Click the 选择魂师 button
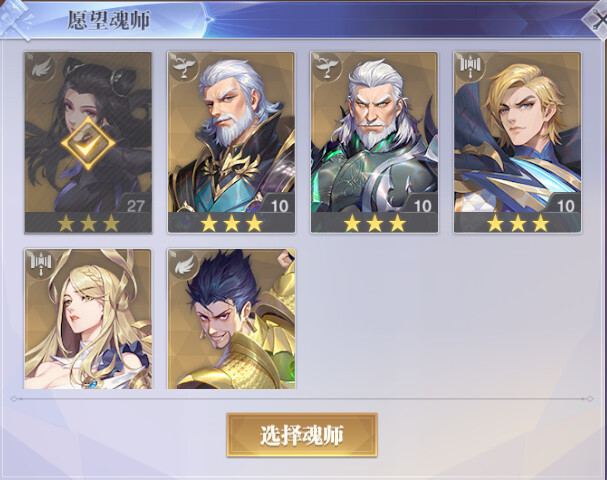The height and width of the screenshot is (480, 607). click(x=302, y=435)
